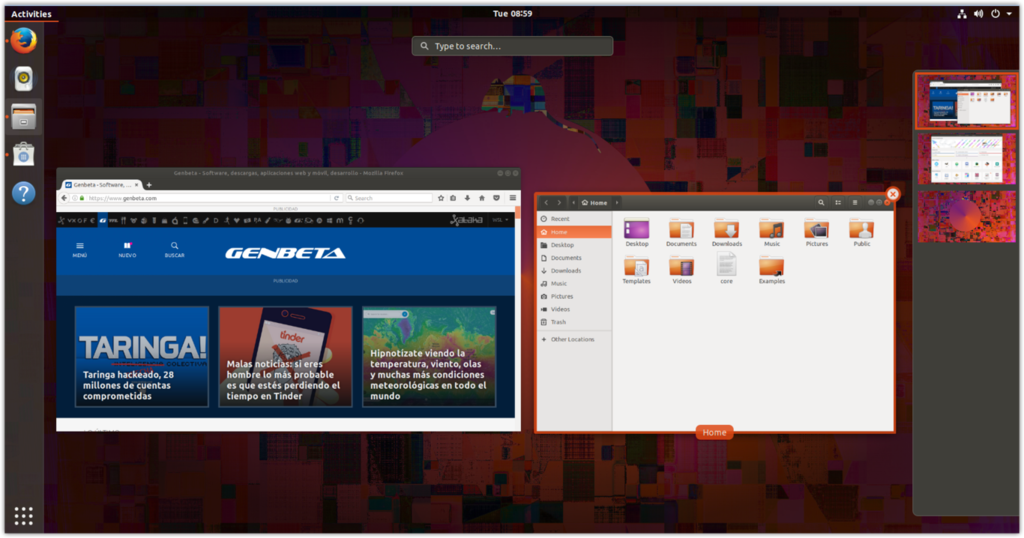Image resolution: width=1024 pixels, height=538 pixels.
Task: Select Videos in Files sidebar
Action: 574,309
